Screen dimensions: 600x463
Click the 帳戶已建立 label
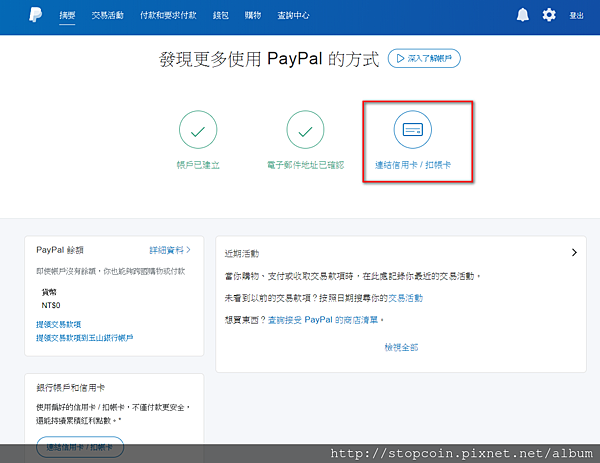pos(198,165)
